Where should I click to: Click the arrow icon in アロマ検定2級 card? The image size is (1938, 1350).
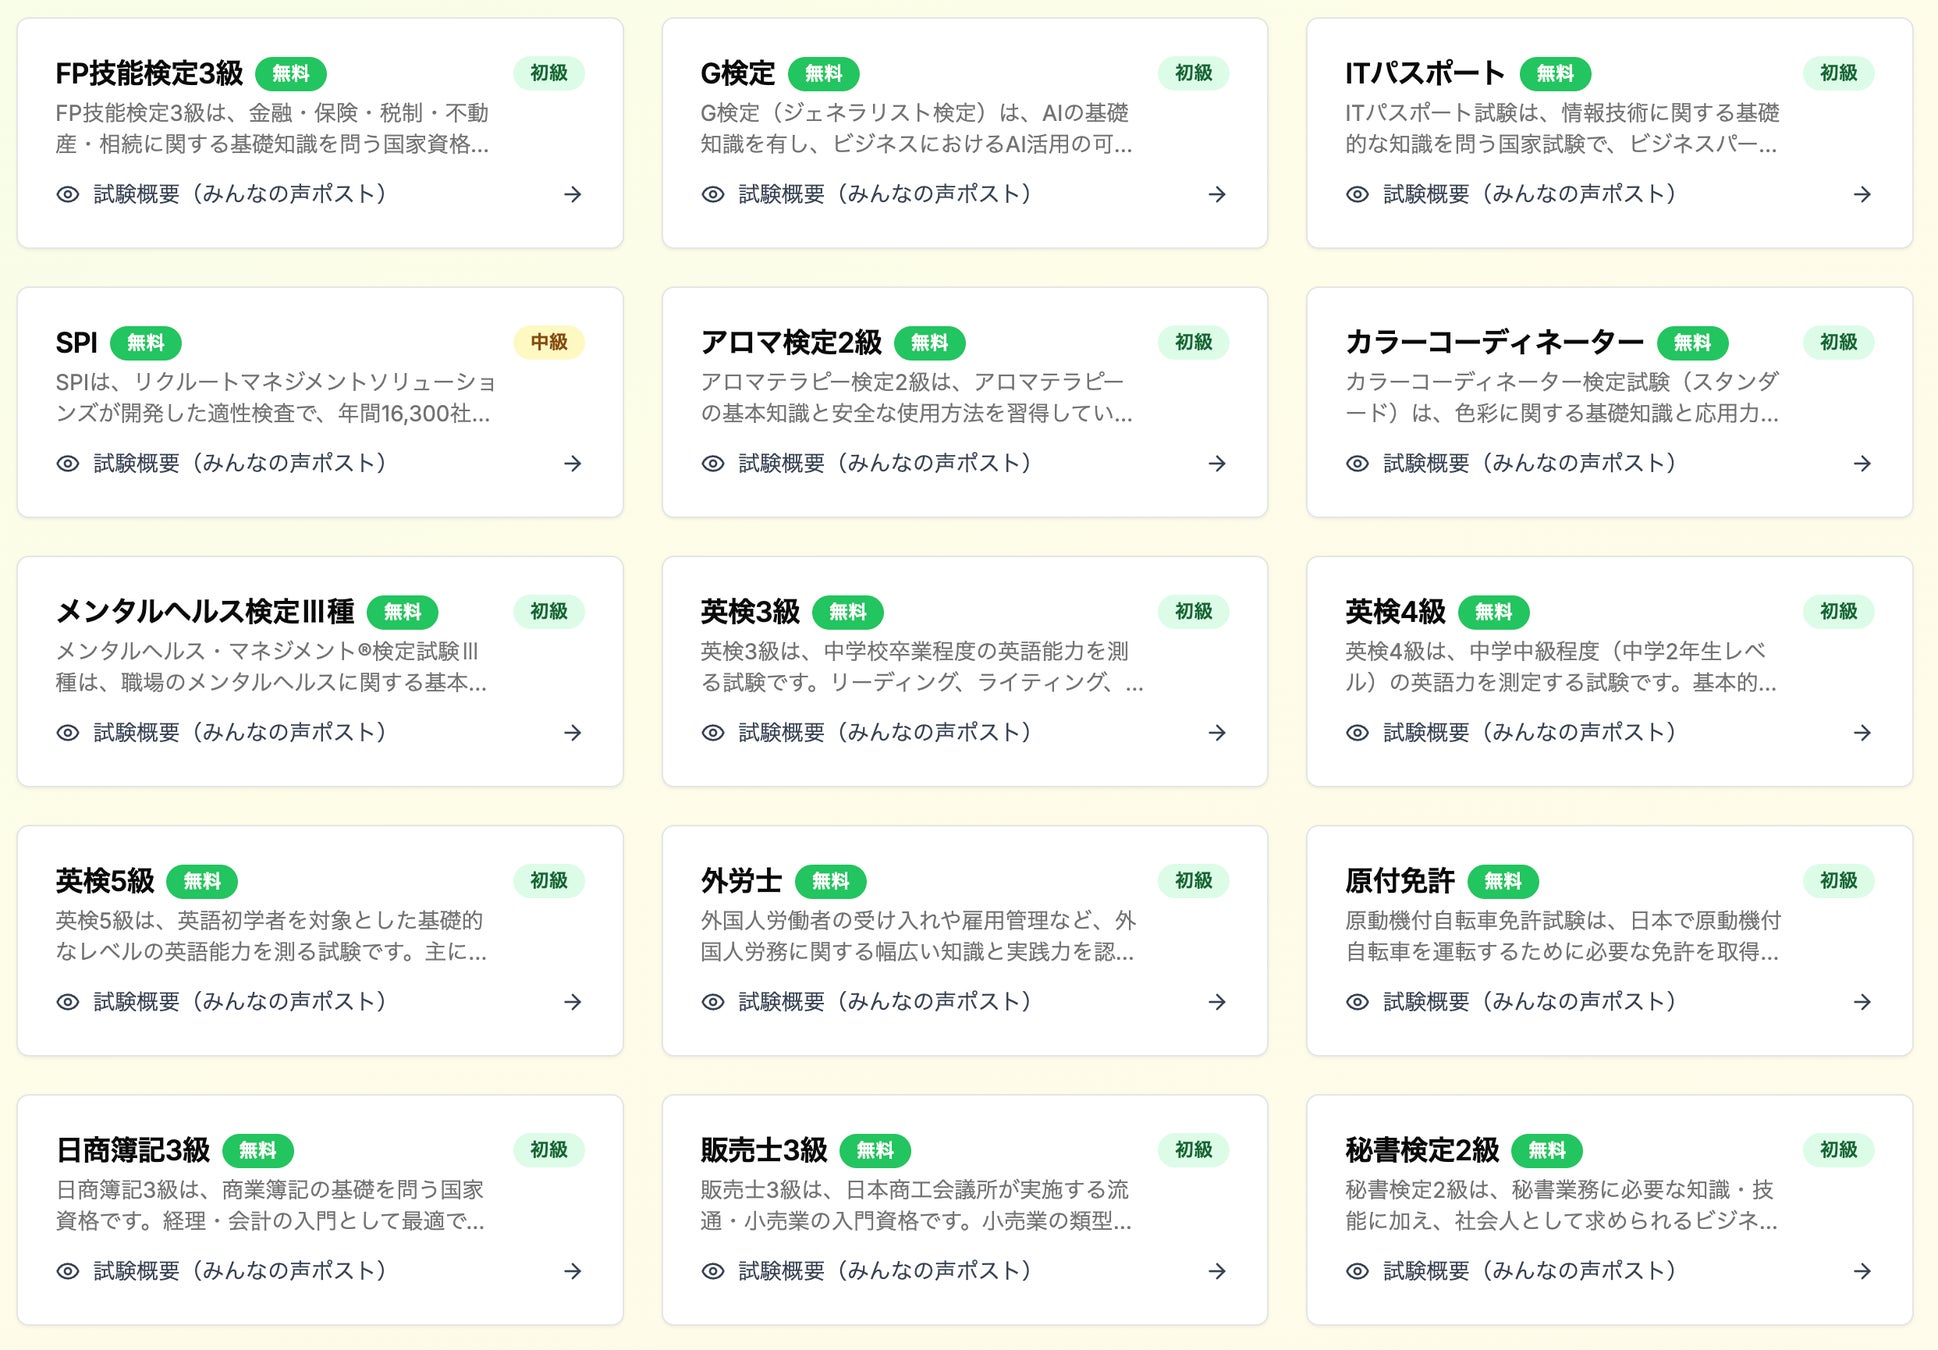[x=1217, y=463]
